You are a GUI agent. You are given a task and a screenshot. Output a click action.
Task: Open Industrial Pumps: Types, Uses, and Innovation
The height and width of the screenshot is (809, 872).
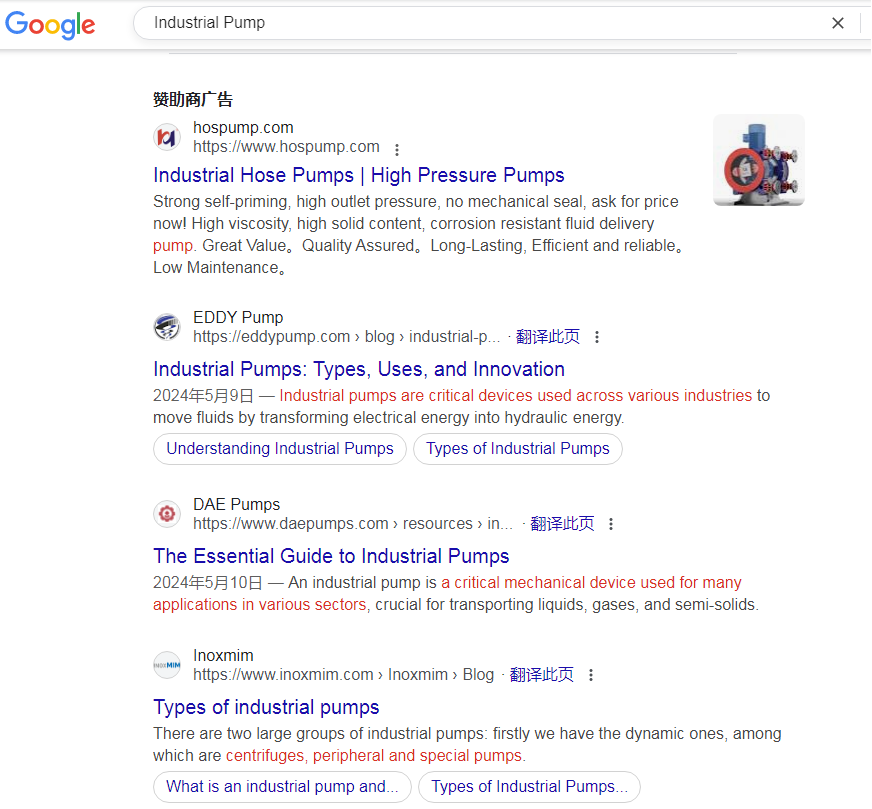[x=359, y=369]
